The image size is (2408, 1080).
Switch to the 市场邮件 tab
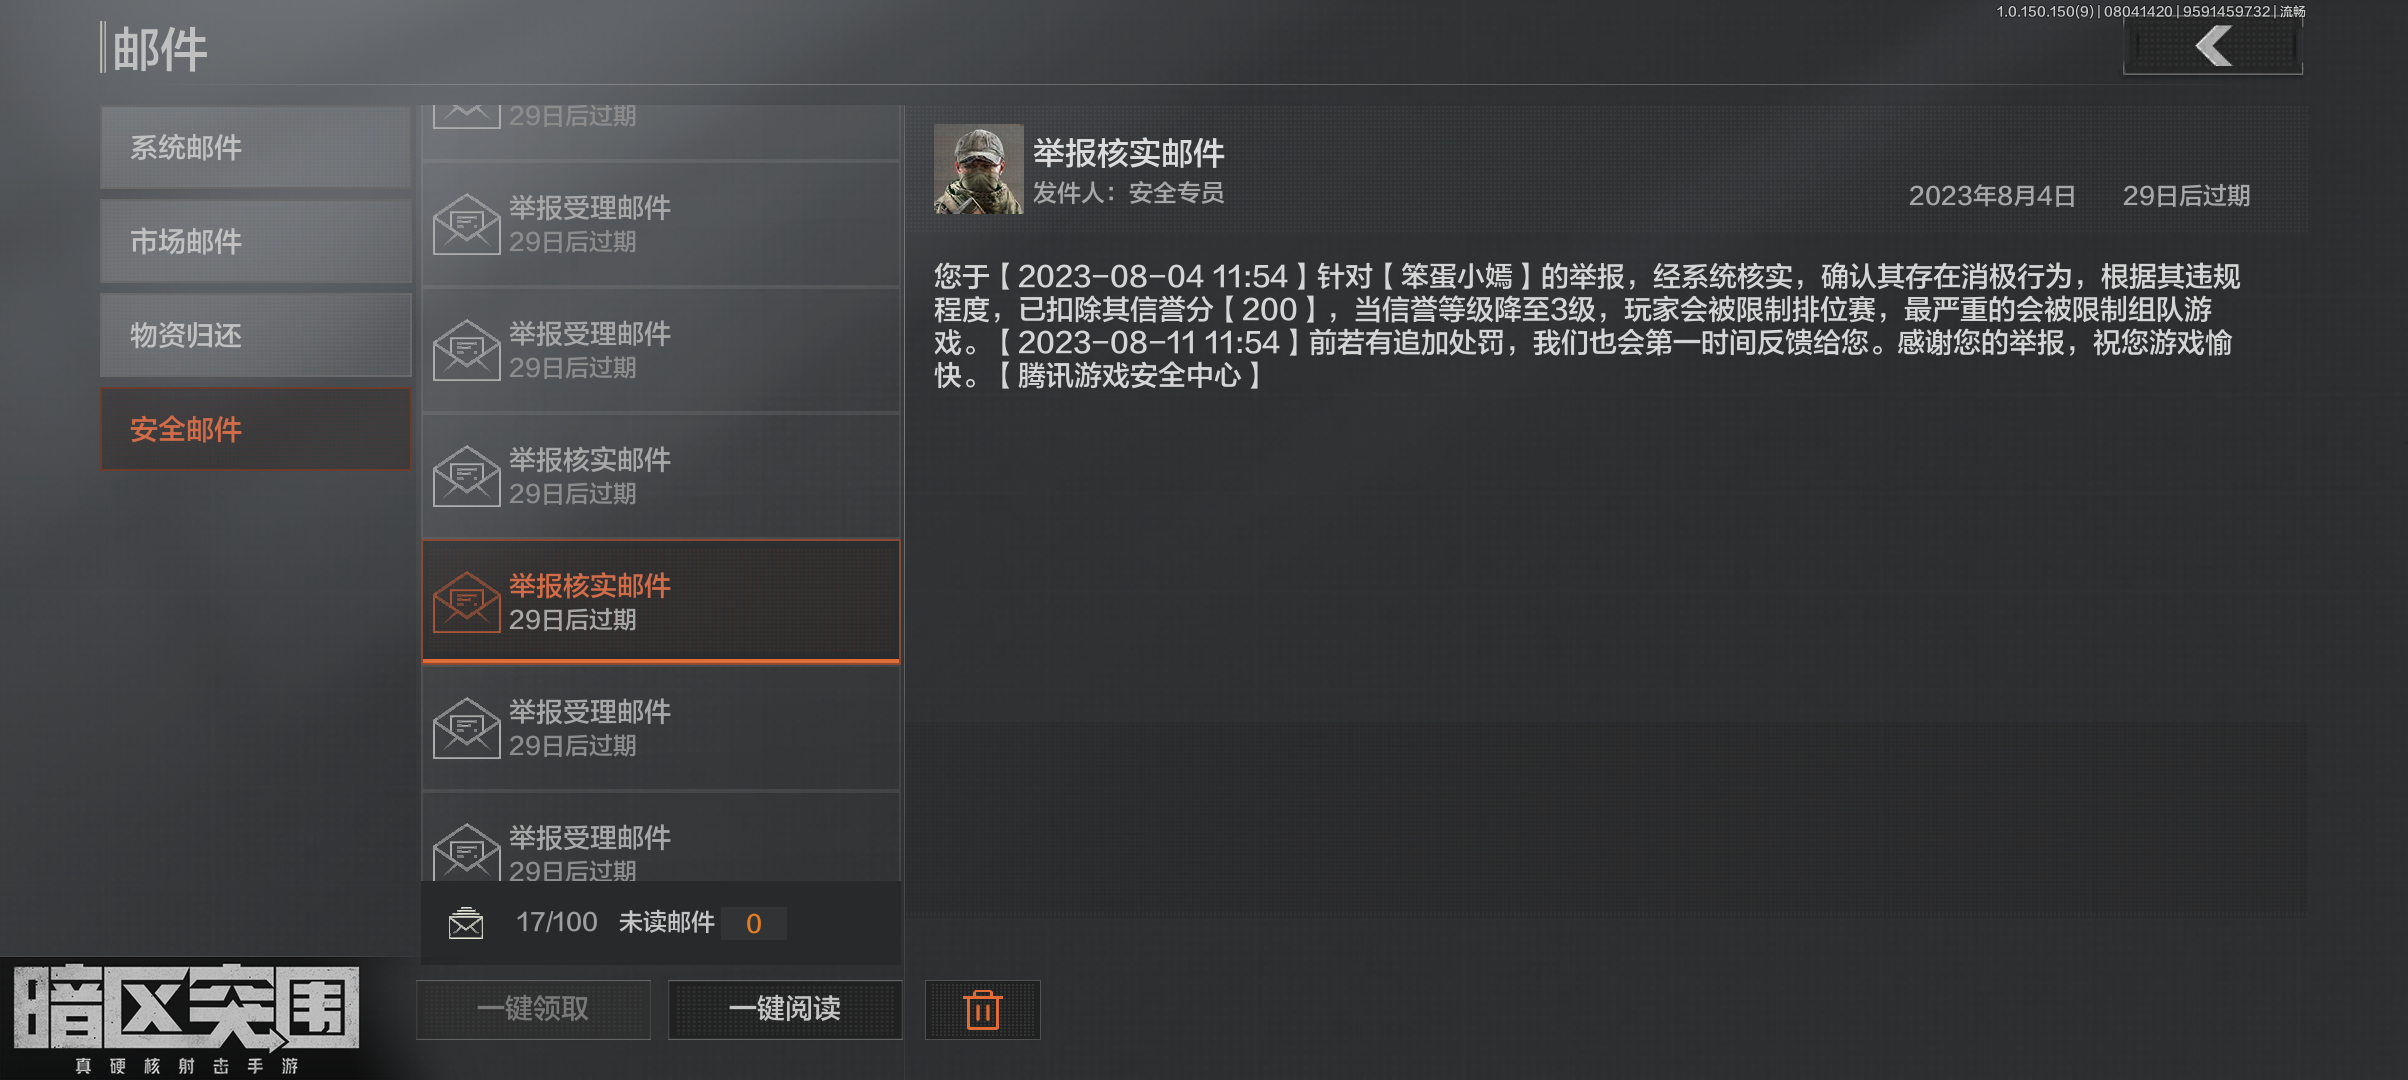256,241
